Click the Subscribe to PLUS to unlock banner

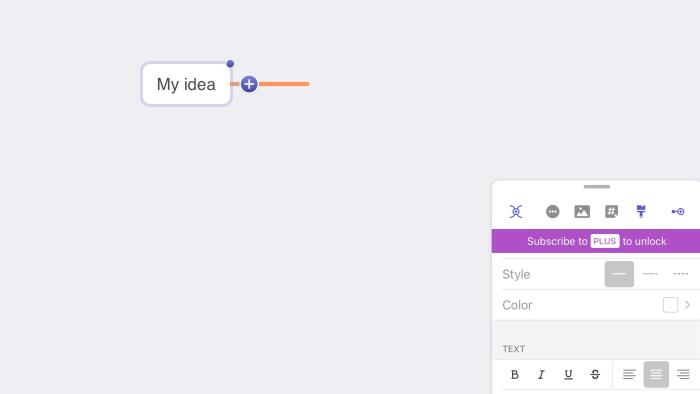click(596, 241)
